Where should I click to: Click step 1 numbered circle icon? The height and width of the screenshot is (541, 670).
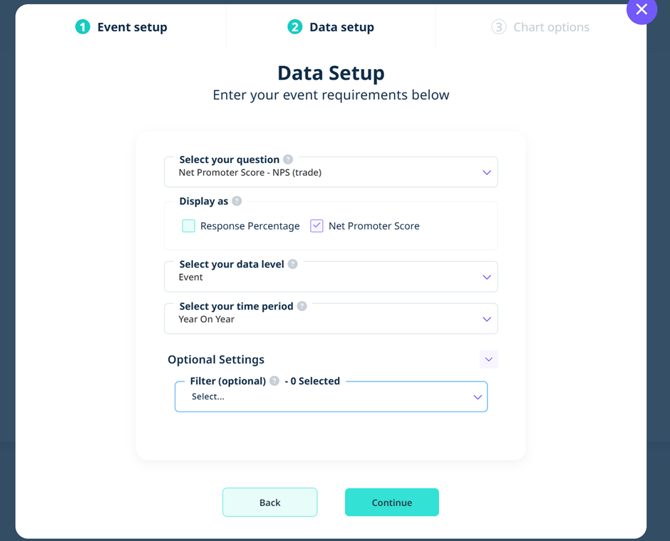pos(83,27)
